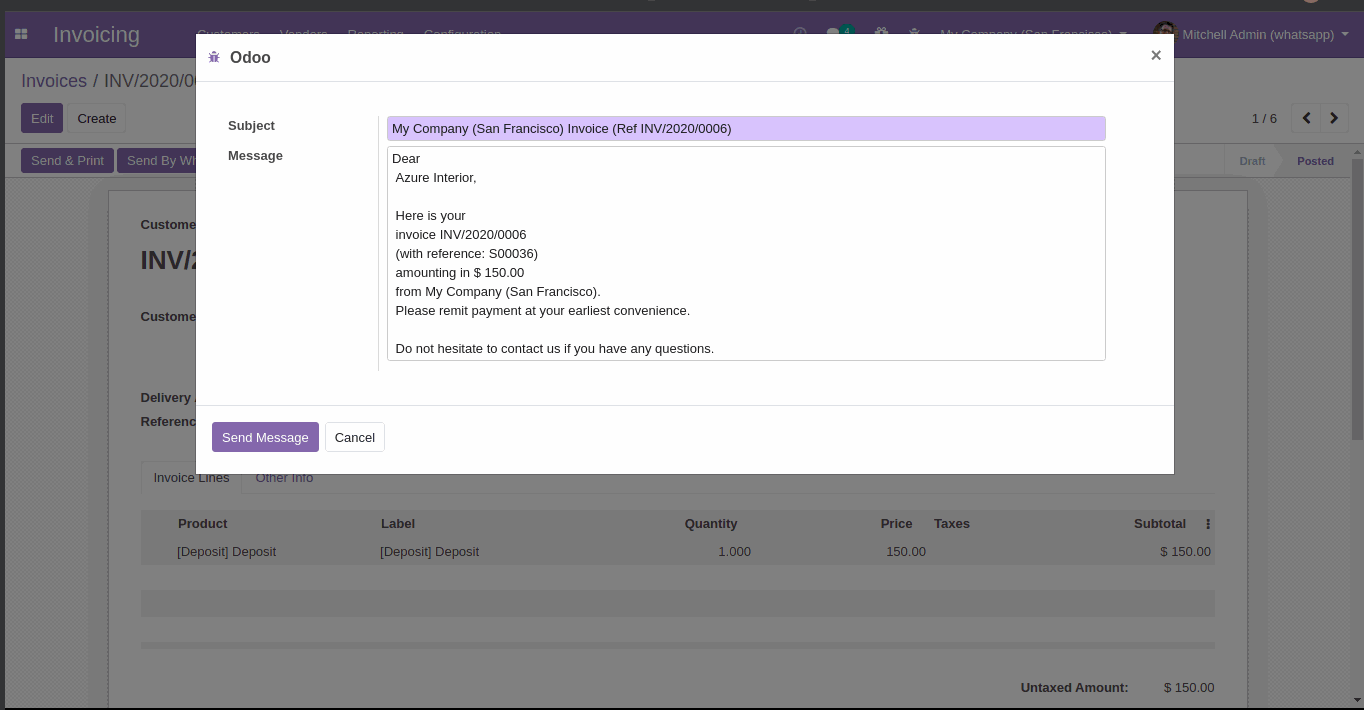This screenshot has height=710, width=1364.
Task: Click the page vertical scrollbar
Action: pyautogui.click(x=1357, y=300)
